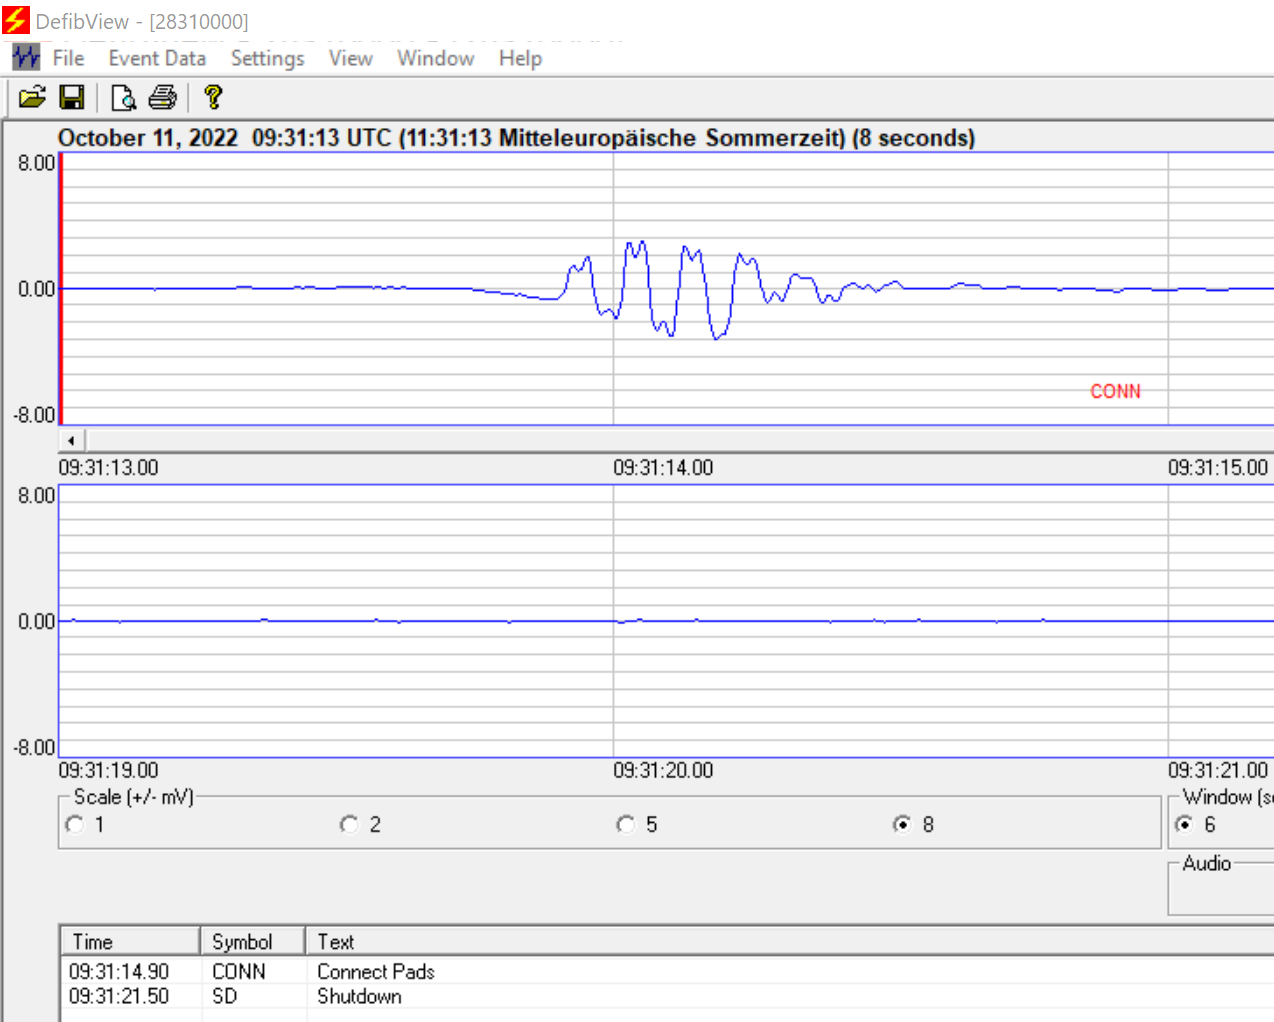Select the 09:31:14.90 event row
This screenshot has height=1022, width=1274.
pyautogui.click(x=667, y=971)
